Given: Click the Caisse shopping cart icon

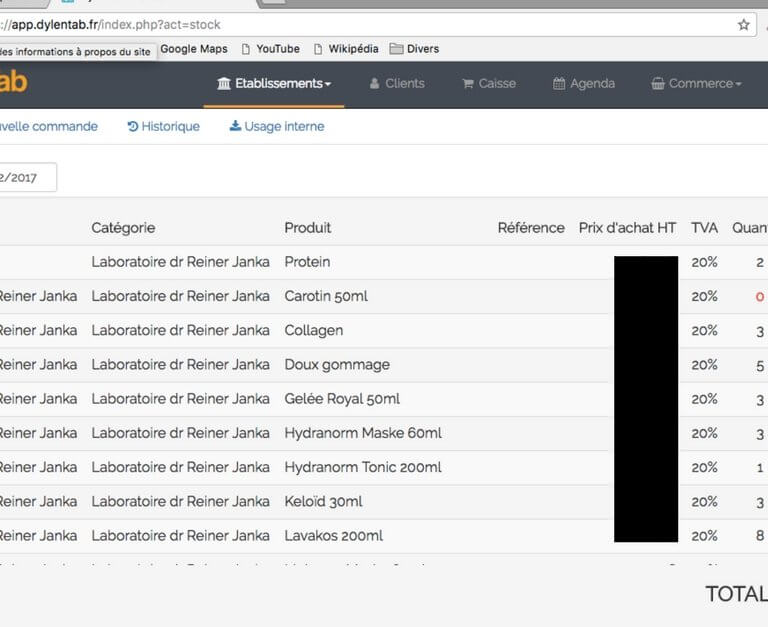Looking at the screenshot, I should [x=467, y=84].
